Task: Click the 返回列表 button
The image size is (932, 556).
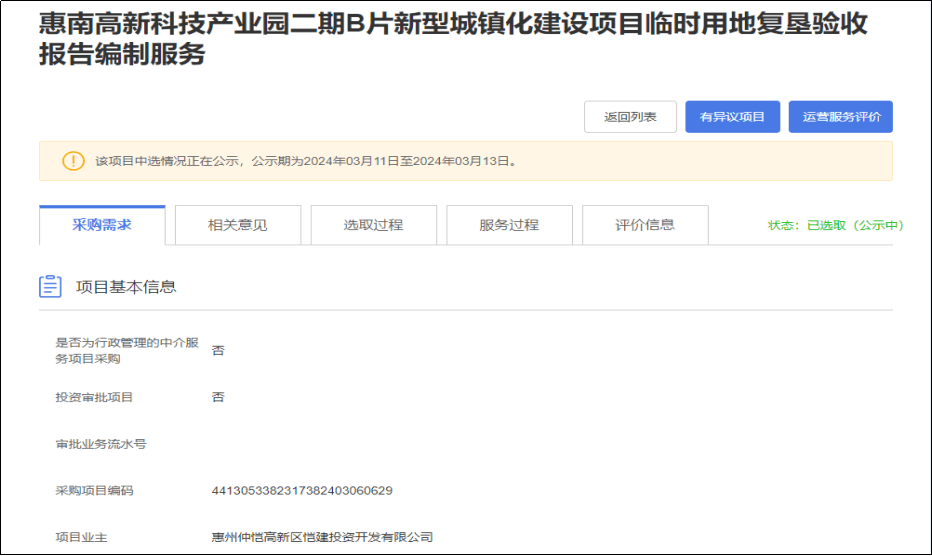Action: point(630,117)
